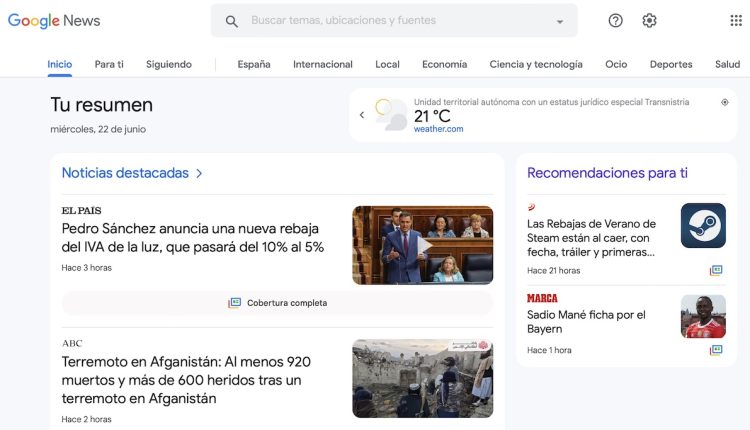Click the Steam logo thumbnail
This screenshot has width=750, height=430.
(x=703, y=225)
